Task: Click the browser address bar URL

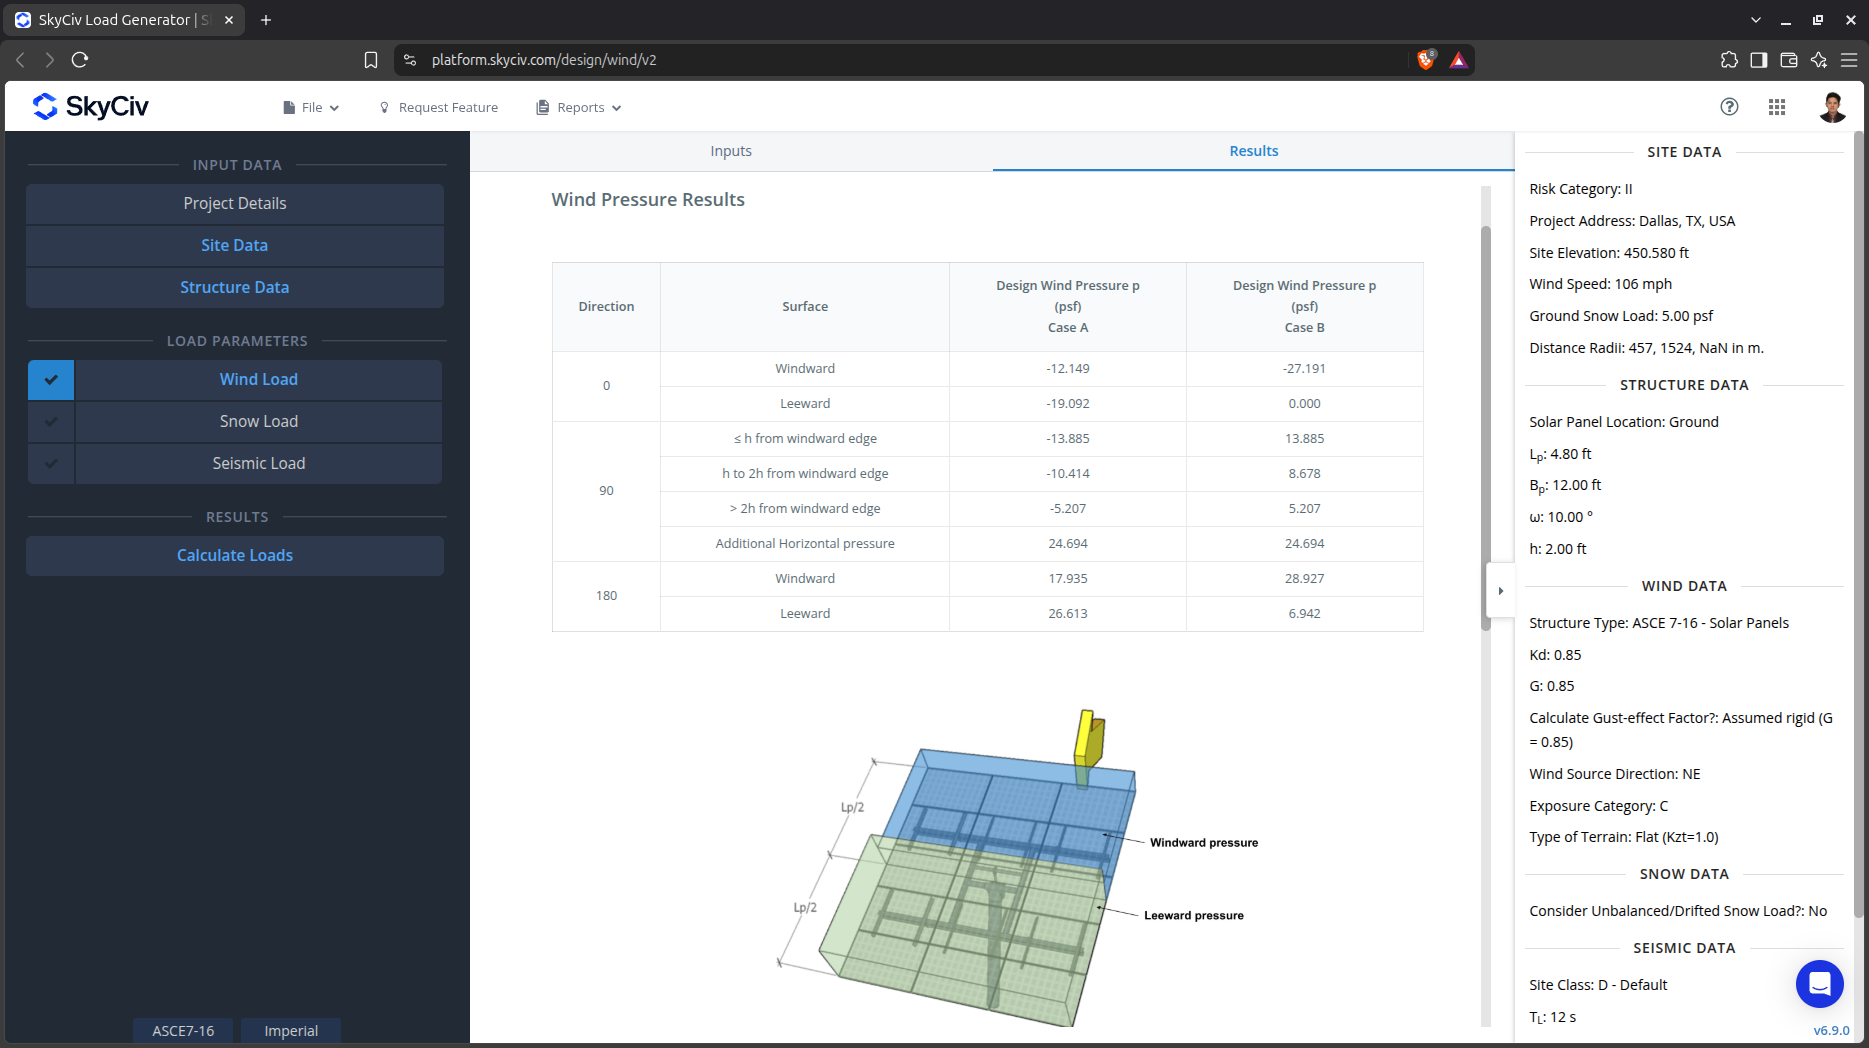Action: point(544,60)
